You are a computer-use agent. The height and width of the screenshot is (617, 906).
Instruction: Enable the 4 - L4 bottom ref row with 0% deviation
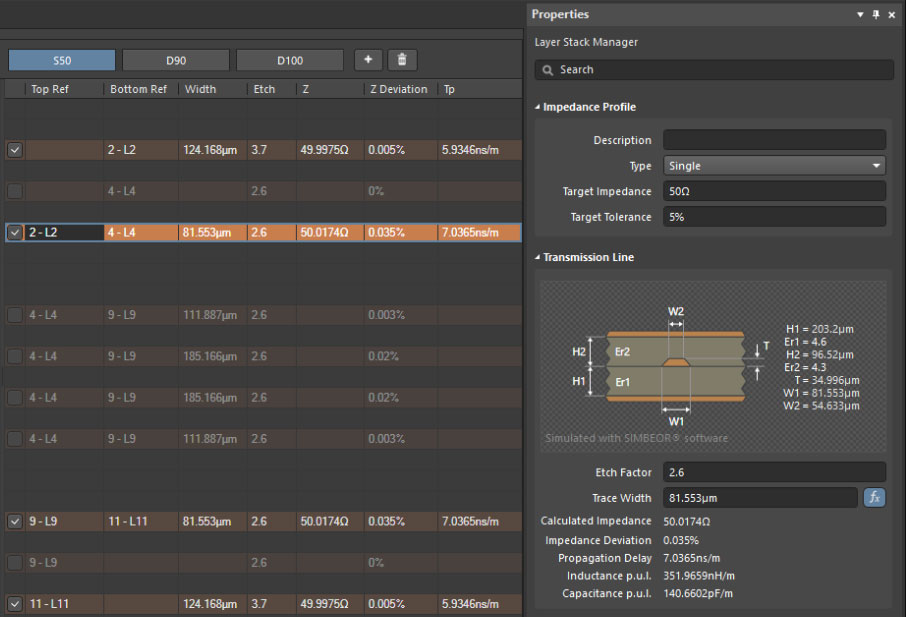click(15, 191)
